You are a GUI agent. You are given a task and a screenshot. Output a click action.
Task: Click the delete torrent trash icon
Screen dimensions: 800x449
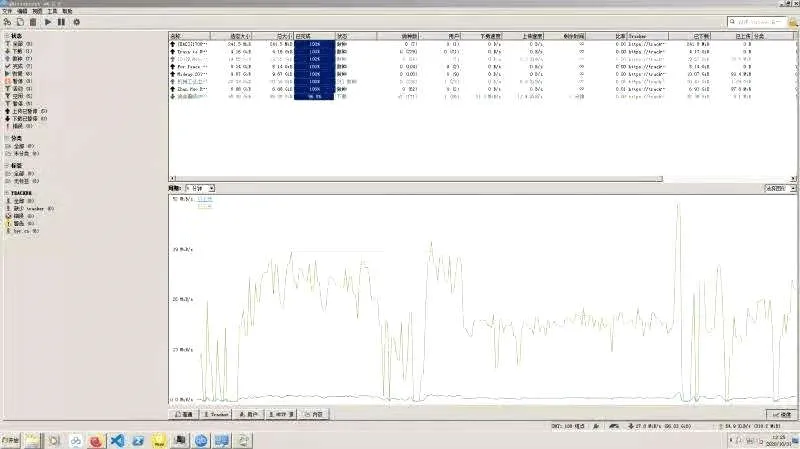click(33, 21)
